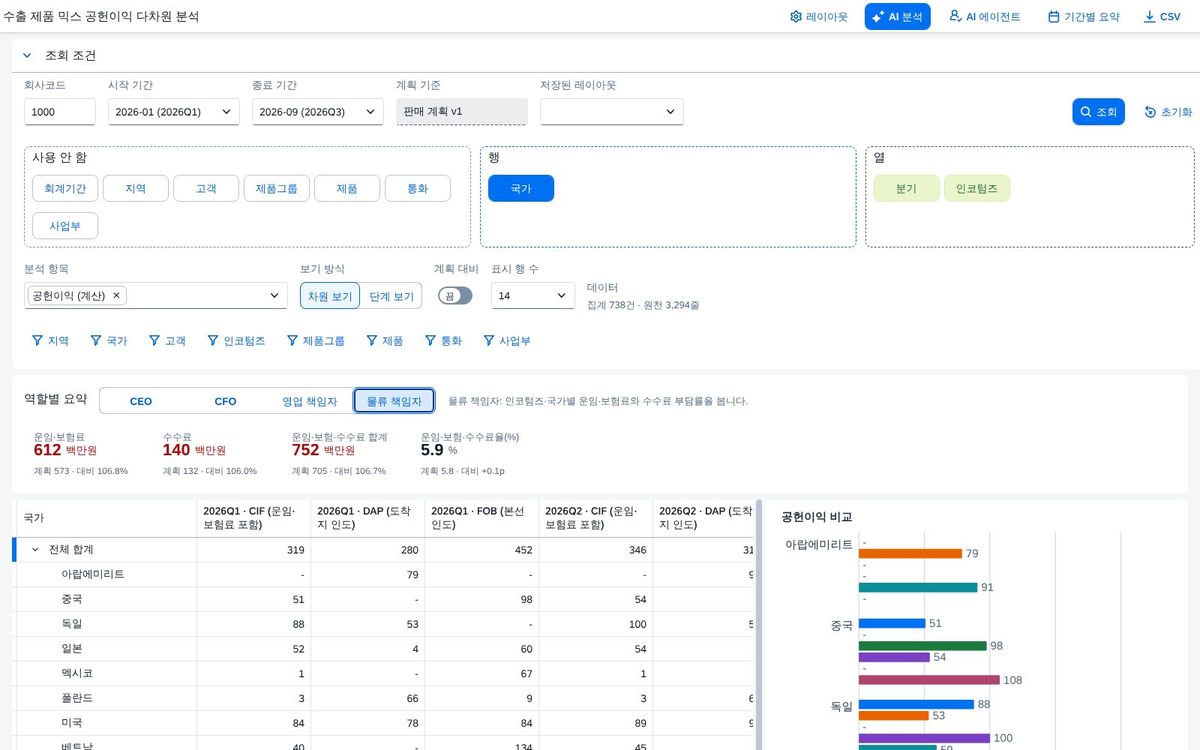Open the 제품그룹 filter
1200x750 pixels.
tap(315, 341)
